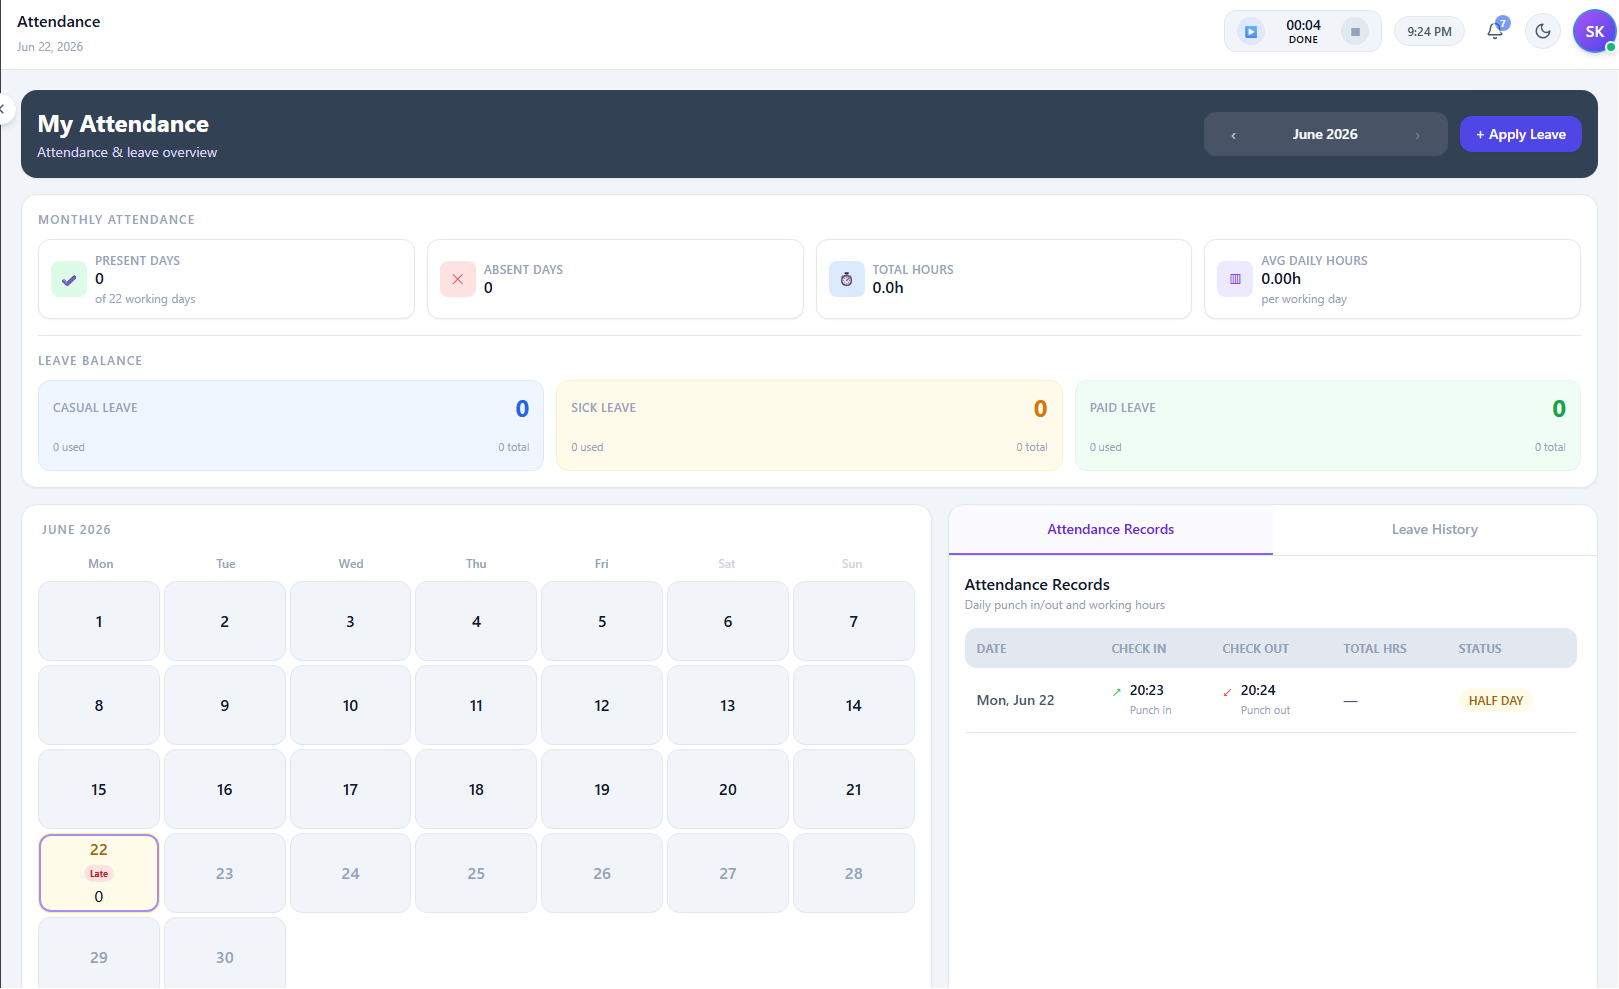Expand the collapsed sidebar chevron
Screen dimensions: 1619x989
click(x=3, y=108)
